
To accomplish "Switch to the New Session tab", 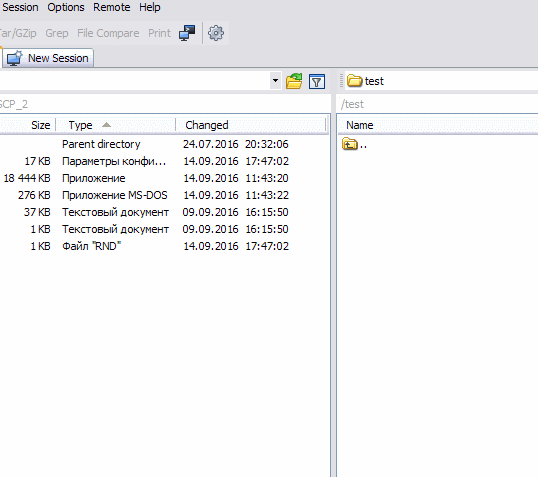I will [48, 58].
